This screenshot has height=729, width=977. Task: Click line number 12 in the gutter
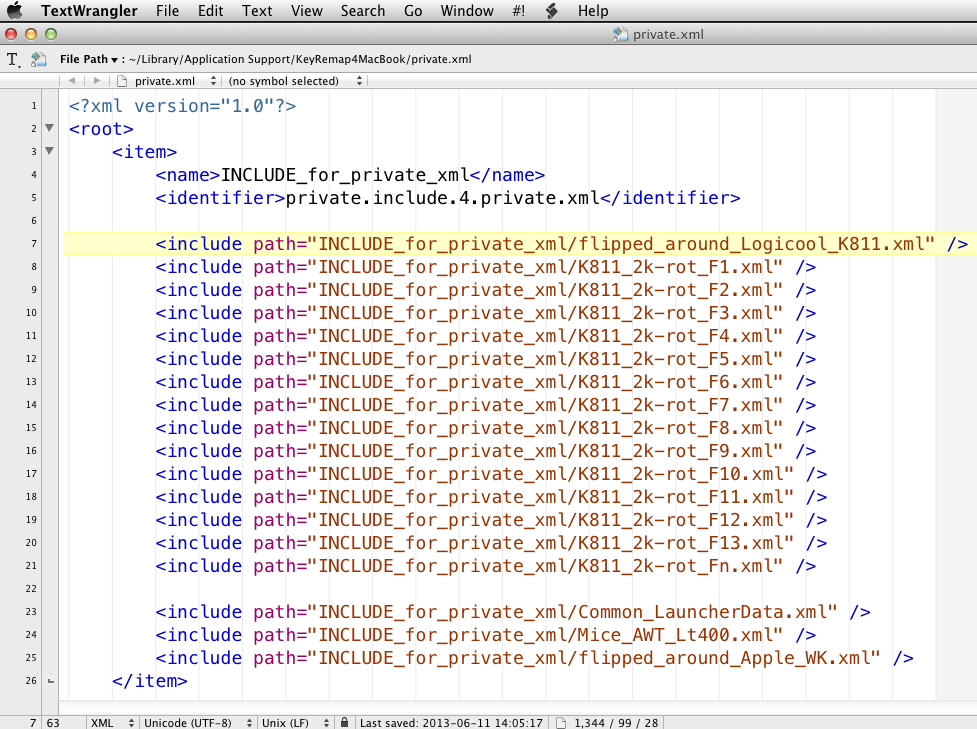coord(31,359)
